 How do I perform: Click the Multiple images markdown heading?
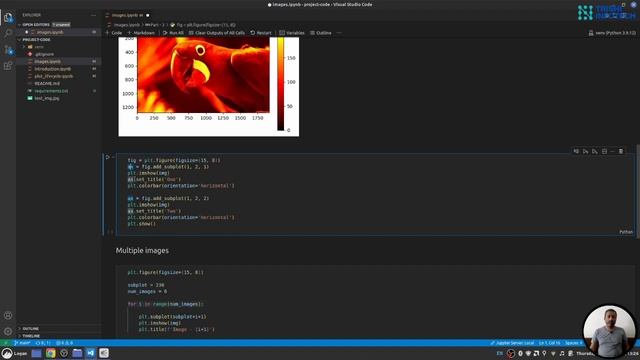(142, 251)
